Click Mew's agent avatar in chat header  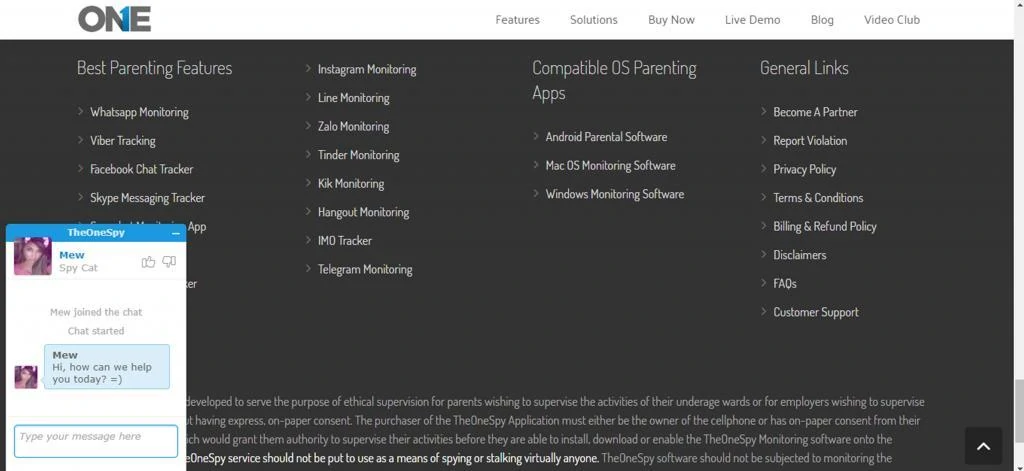click(x=33, y=256)
